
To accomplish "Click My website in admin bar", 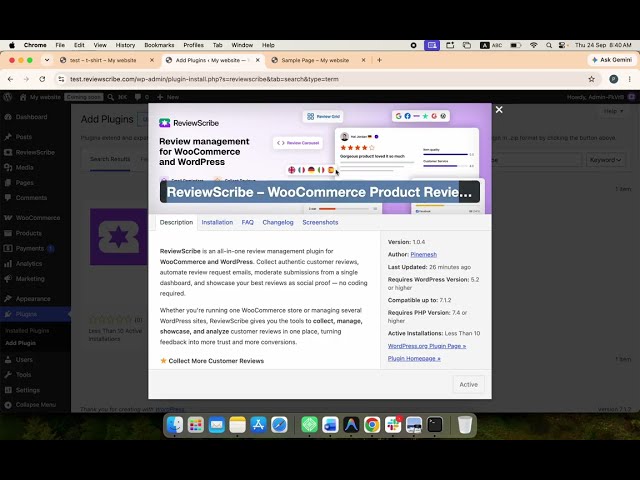I will pyautogui.click(x=40, y=97).
